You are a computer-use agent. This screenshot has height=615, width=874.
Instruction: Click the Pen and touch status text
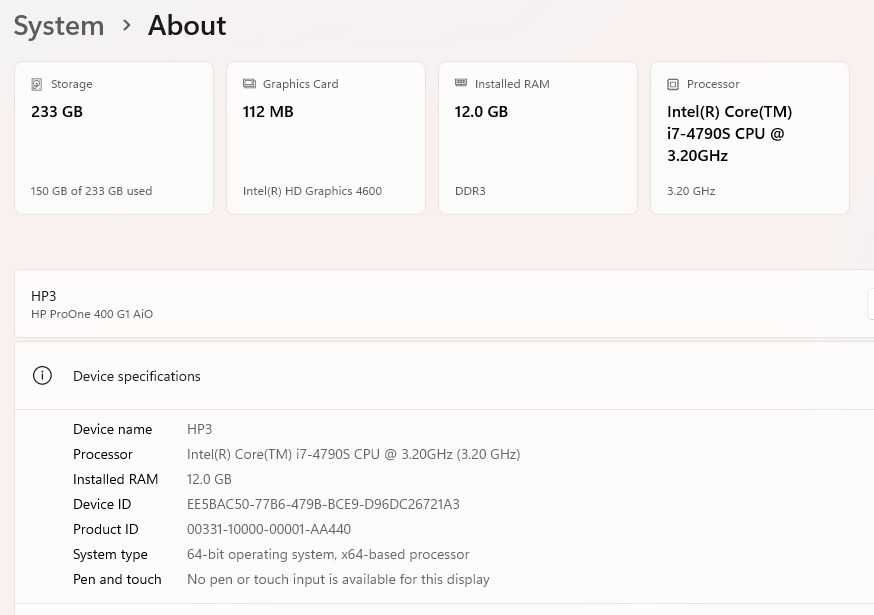click(x=338, y=579)
